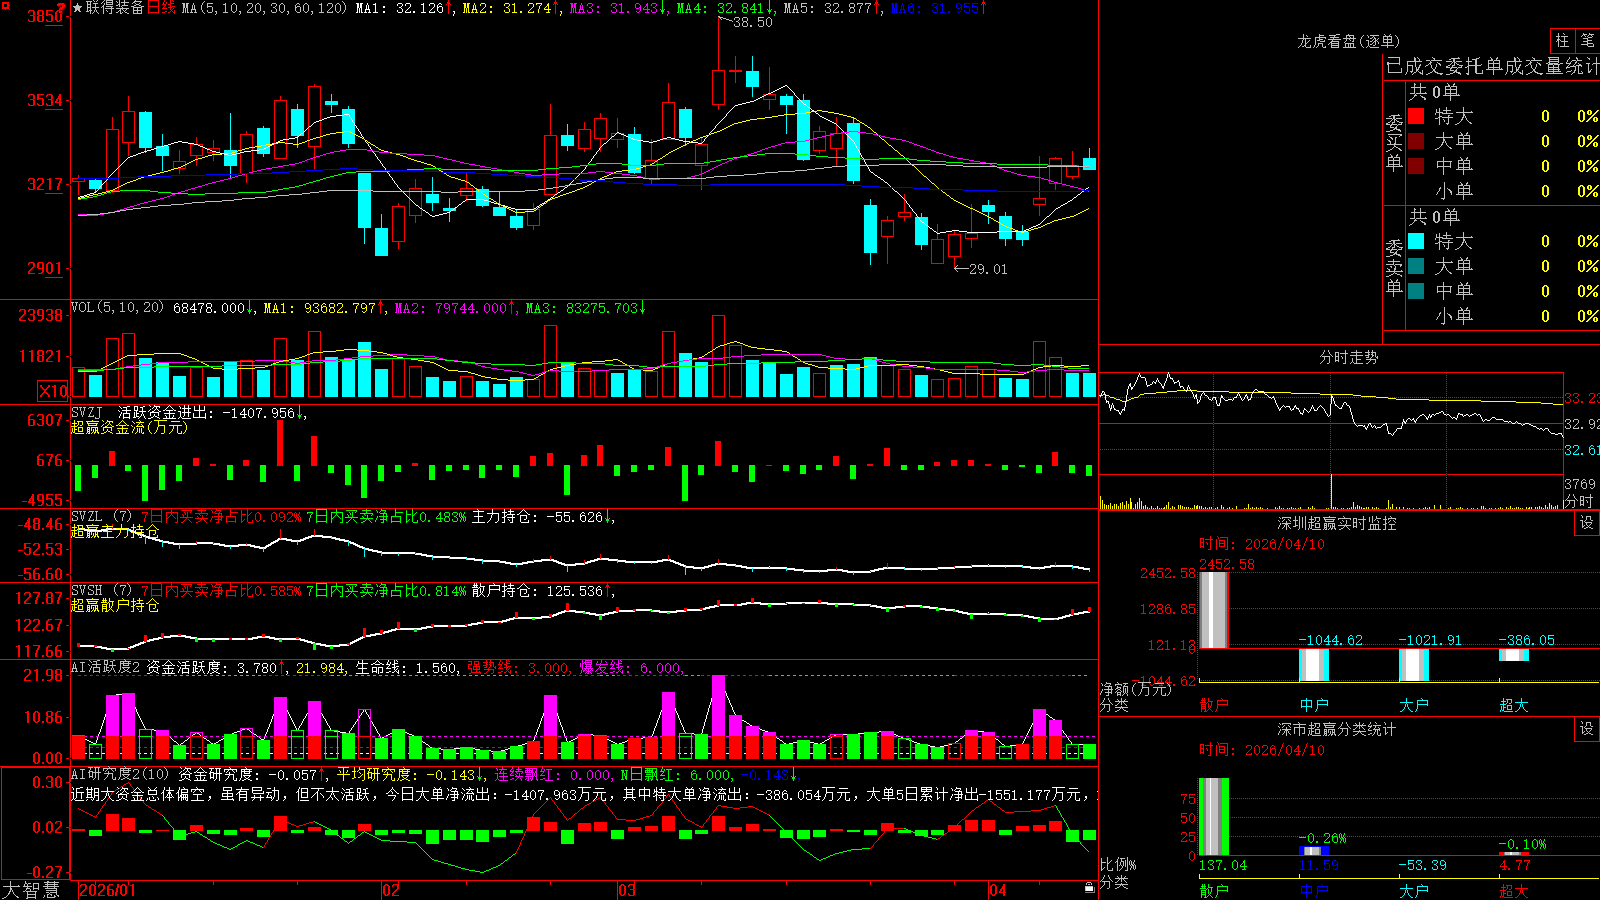The height and width of the screenshot is (900, 1600).
Task: Click the 137.04 散户 ratio value
Action: pyautogui.click(x=1223, y=865)
